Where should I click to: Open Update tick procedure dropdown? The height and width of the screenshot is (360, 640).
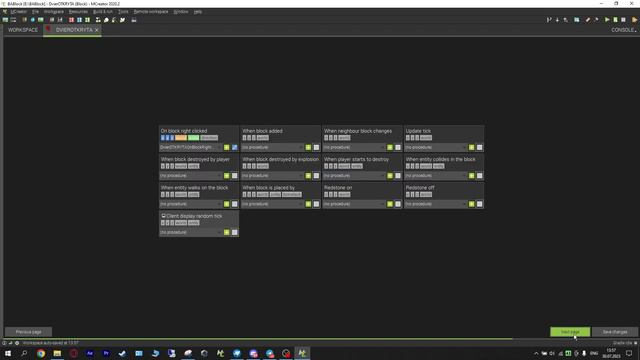[436, 147]
